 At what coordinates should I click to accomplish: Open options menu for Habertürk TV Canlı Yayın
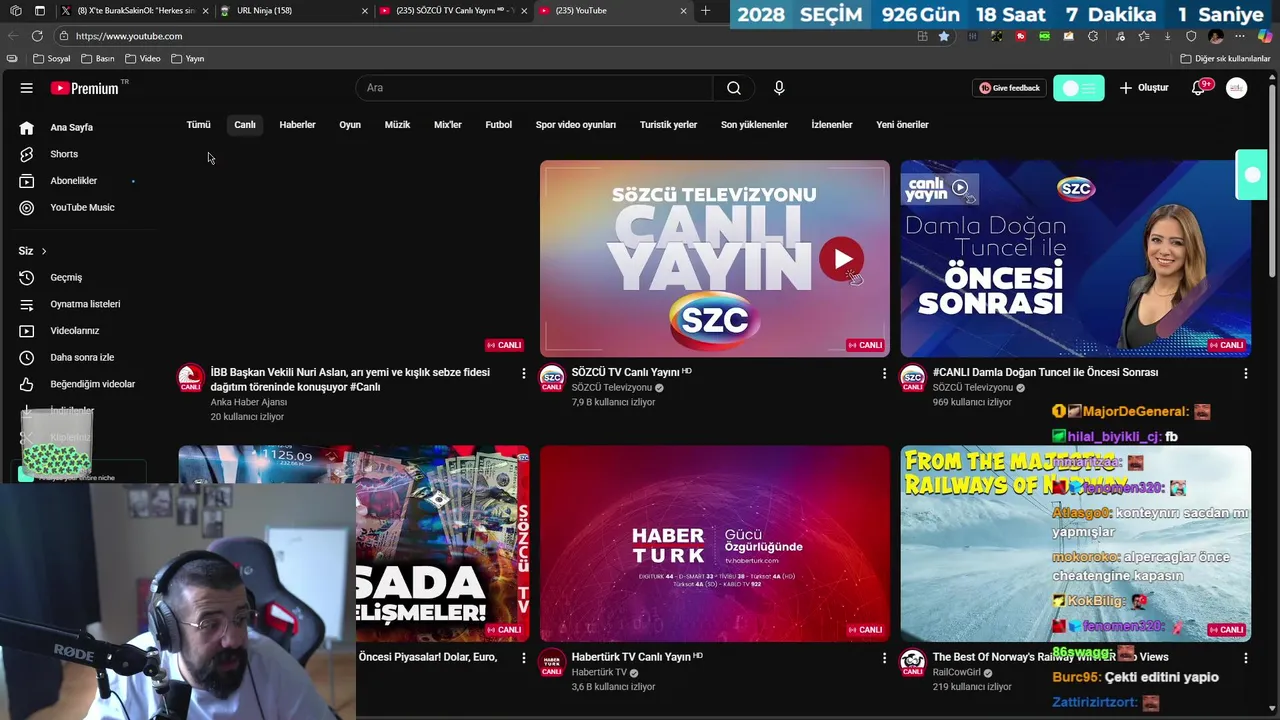click(x=884, y=658)
